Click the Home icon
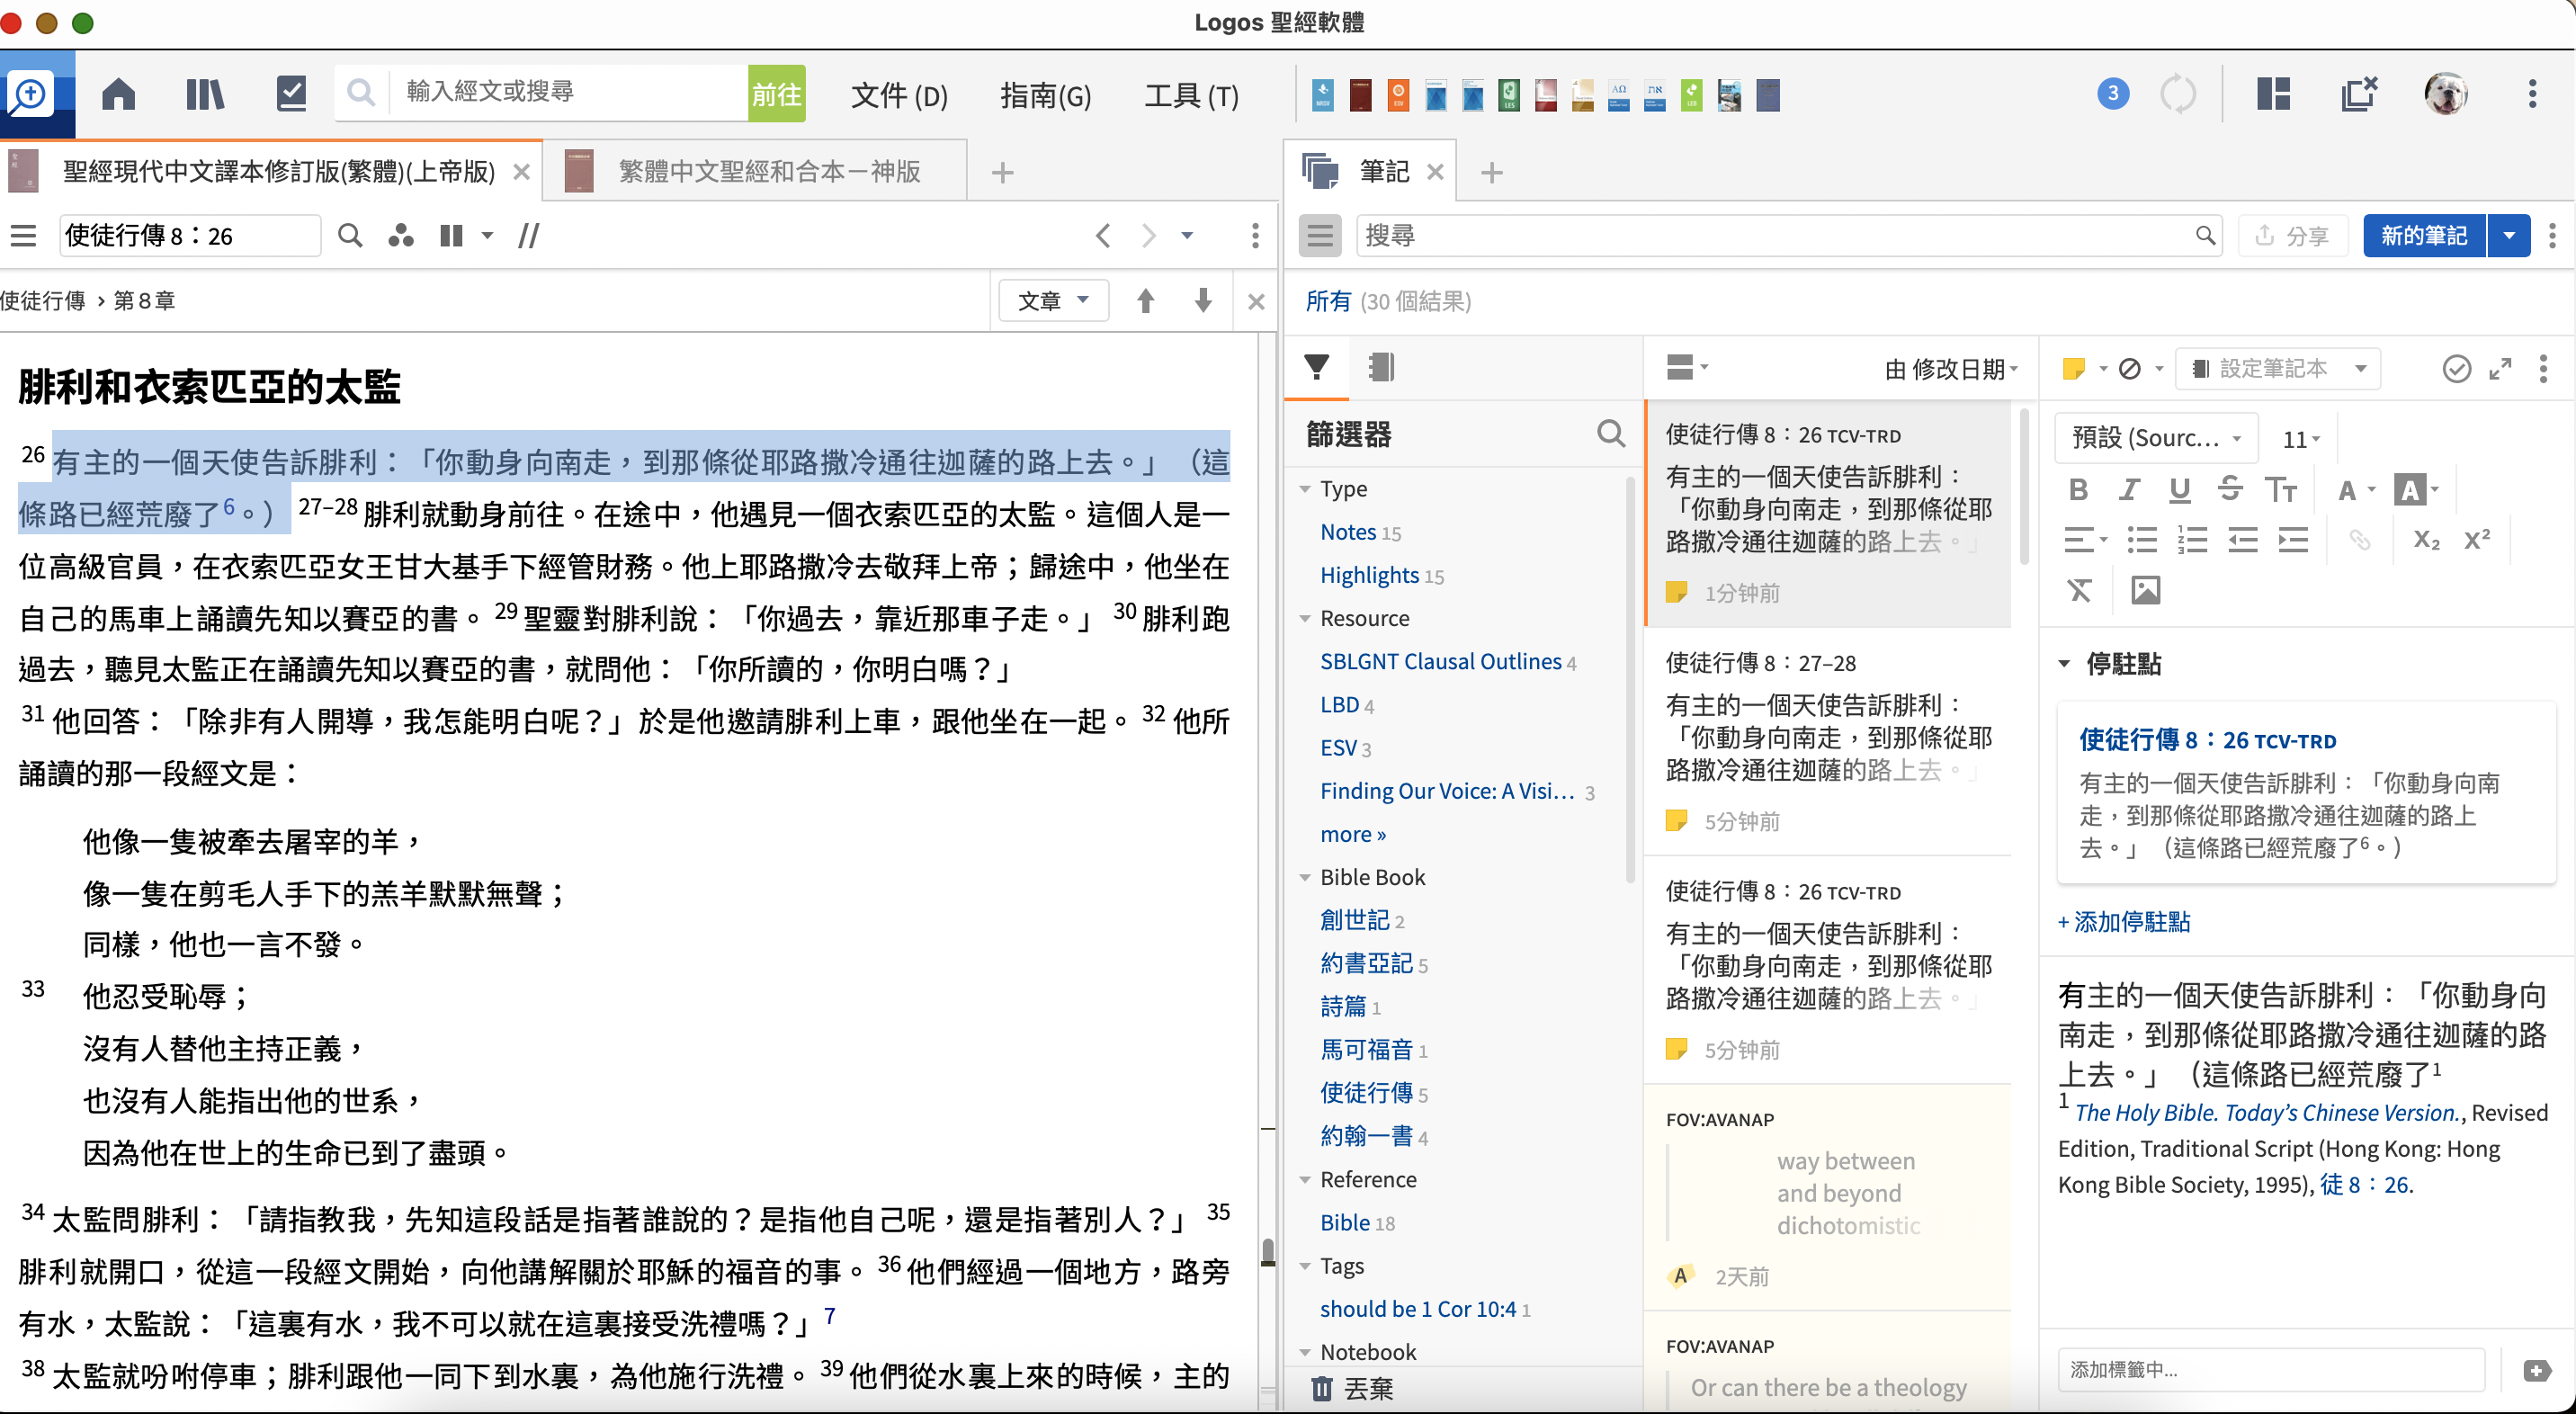This screenshot has height=1414, width=2576. (x=119, y=95)
